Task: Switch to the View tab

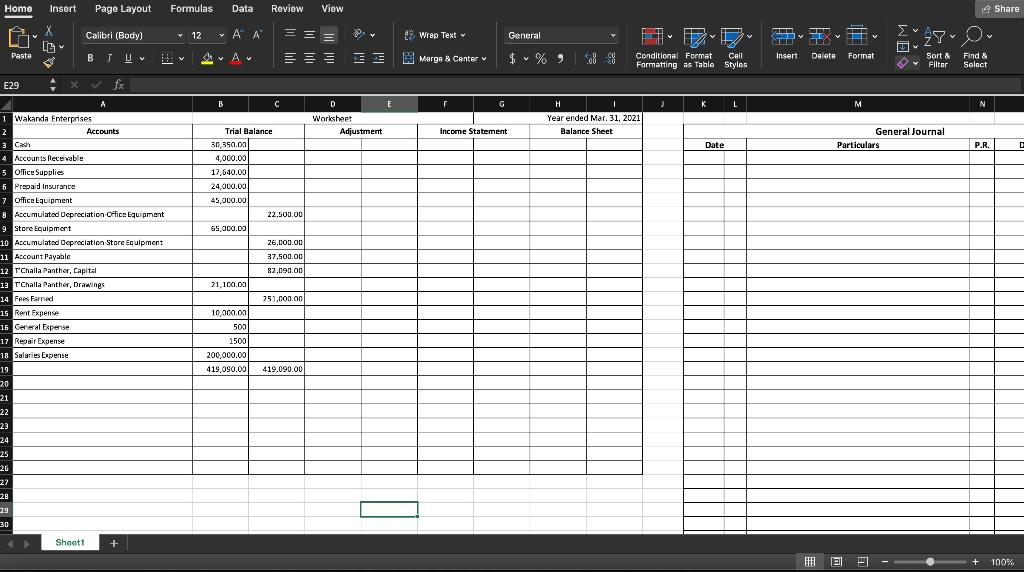Action: [332, 8]
